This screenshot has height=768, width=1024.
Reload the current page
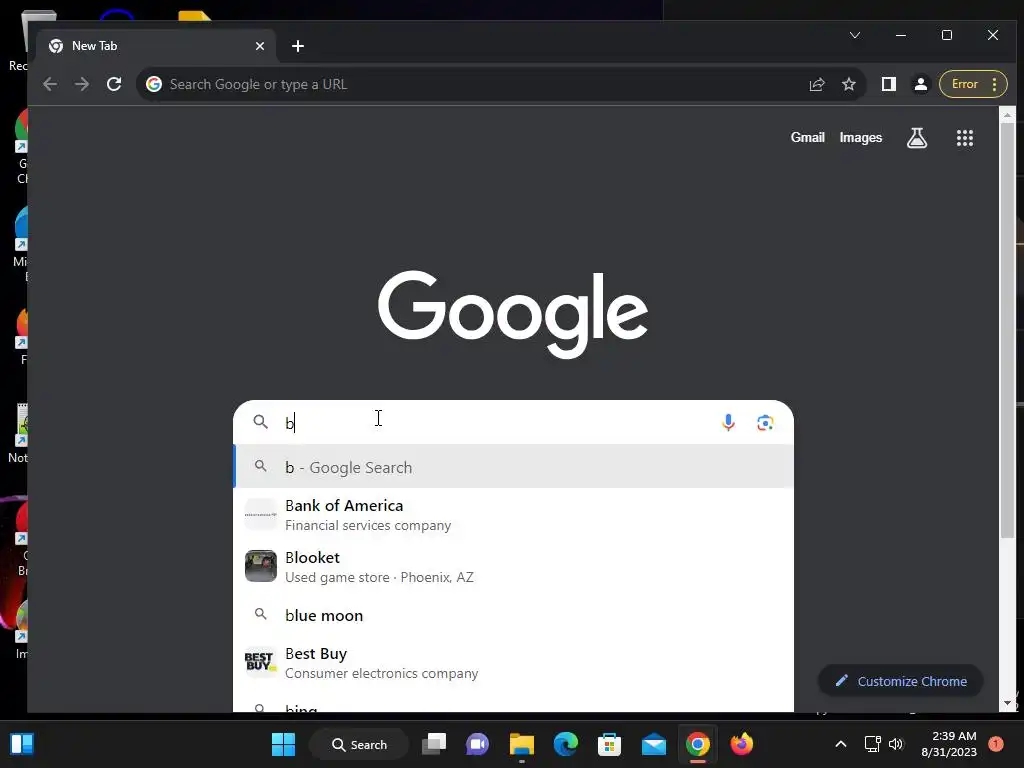(114, 84)
